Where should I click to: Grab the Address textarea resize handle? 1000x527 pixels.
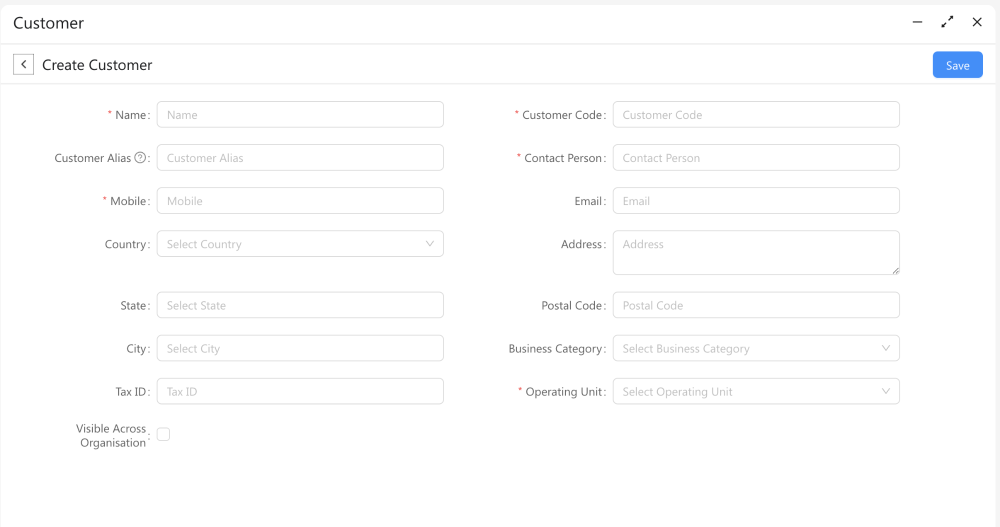click(895, 270)
